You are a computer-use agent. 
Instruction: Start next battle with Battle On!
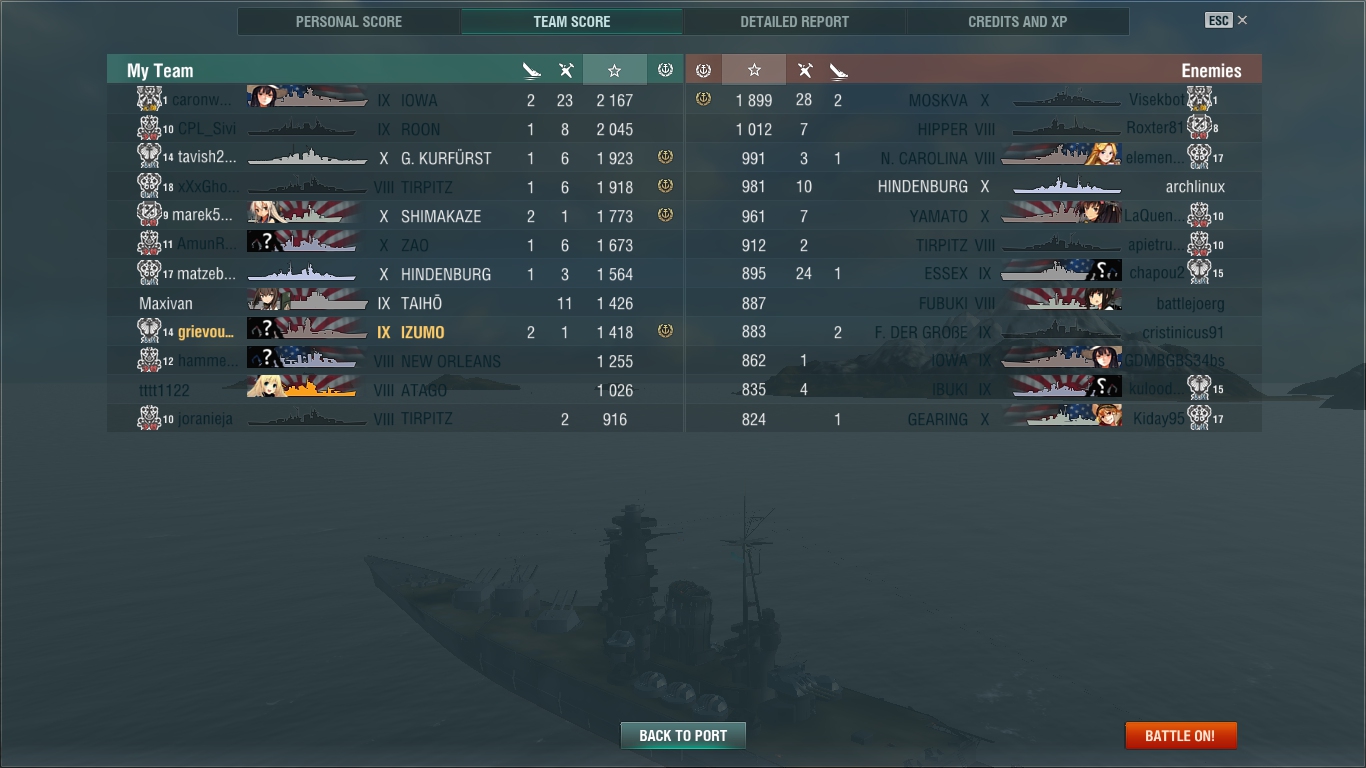[x=1181, y=735]
